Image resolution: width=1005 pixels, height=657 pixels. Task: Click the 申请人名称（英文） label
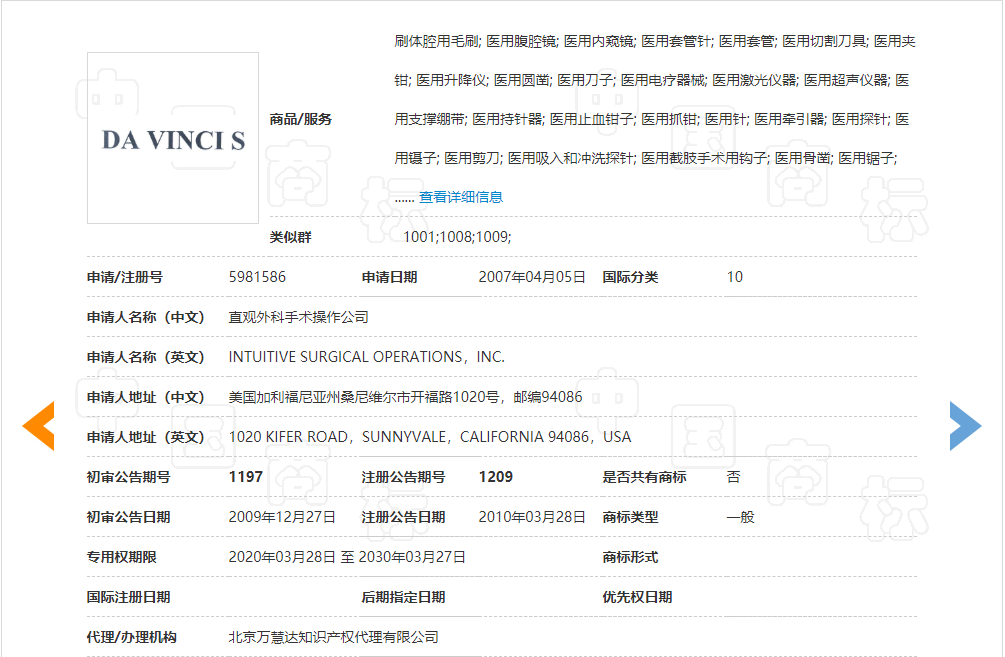[145, 357]
